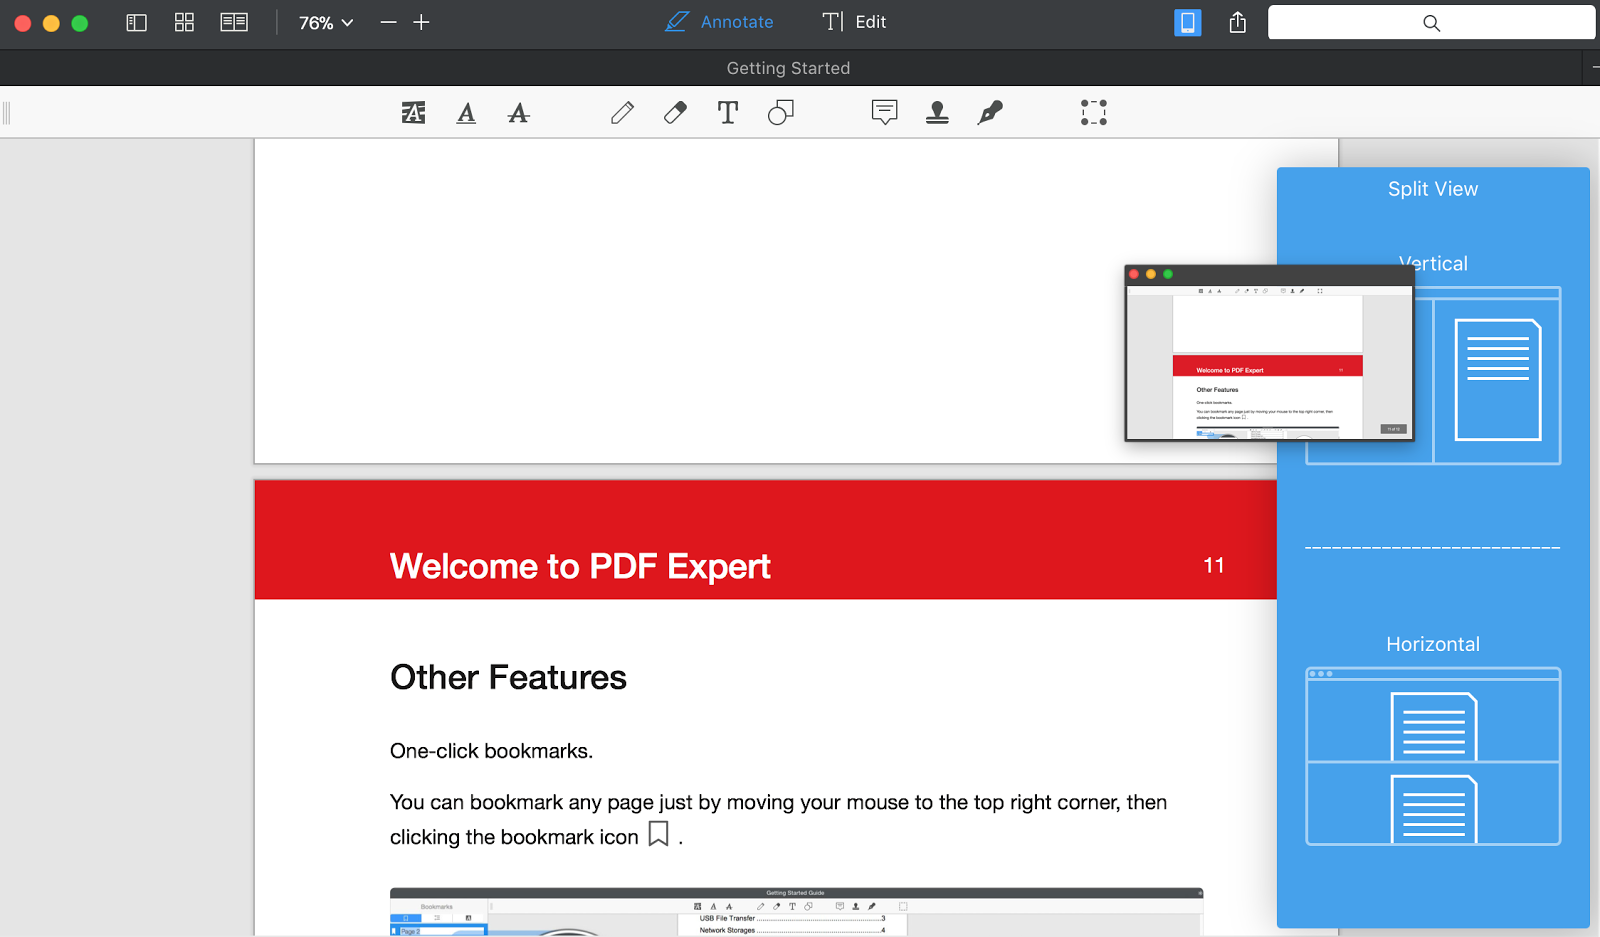Screen dimensions: 1600x937
Task: Toggle the two-page split view button
Action: click(234, 22)
